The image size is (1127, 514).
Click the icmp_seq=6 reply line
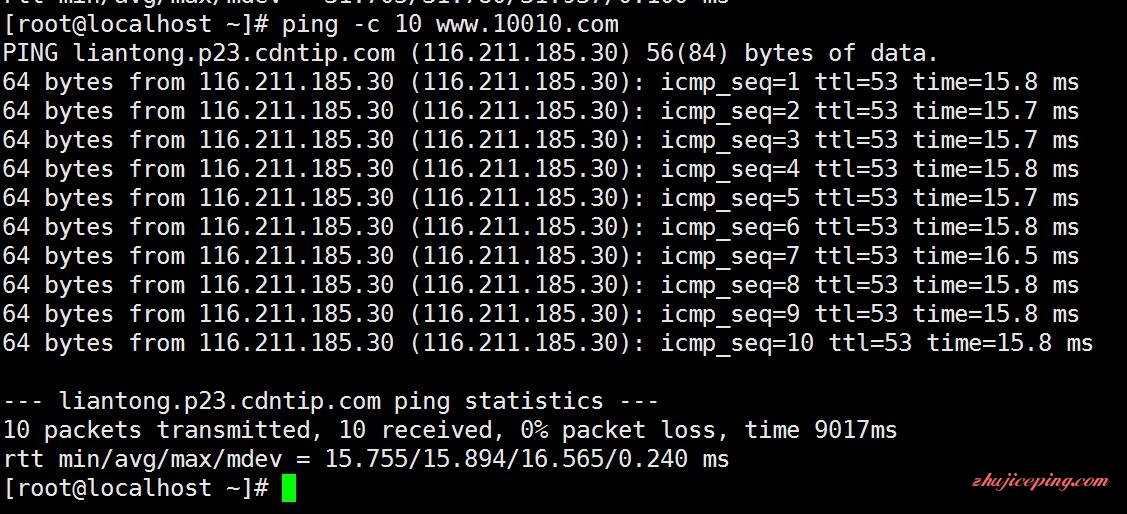[540, 227]
